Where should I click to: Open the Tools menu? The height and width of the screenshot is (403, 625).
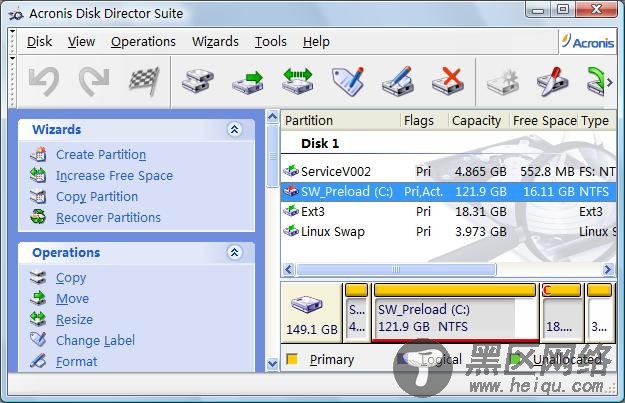pyautogui.click(x=271, y=41)
